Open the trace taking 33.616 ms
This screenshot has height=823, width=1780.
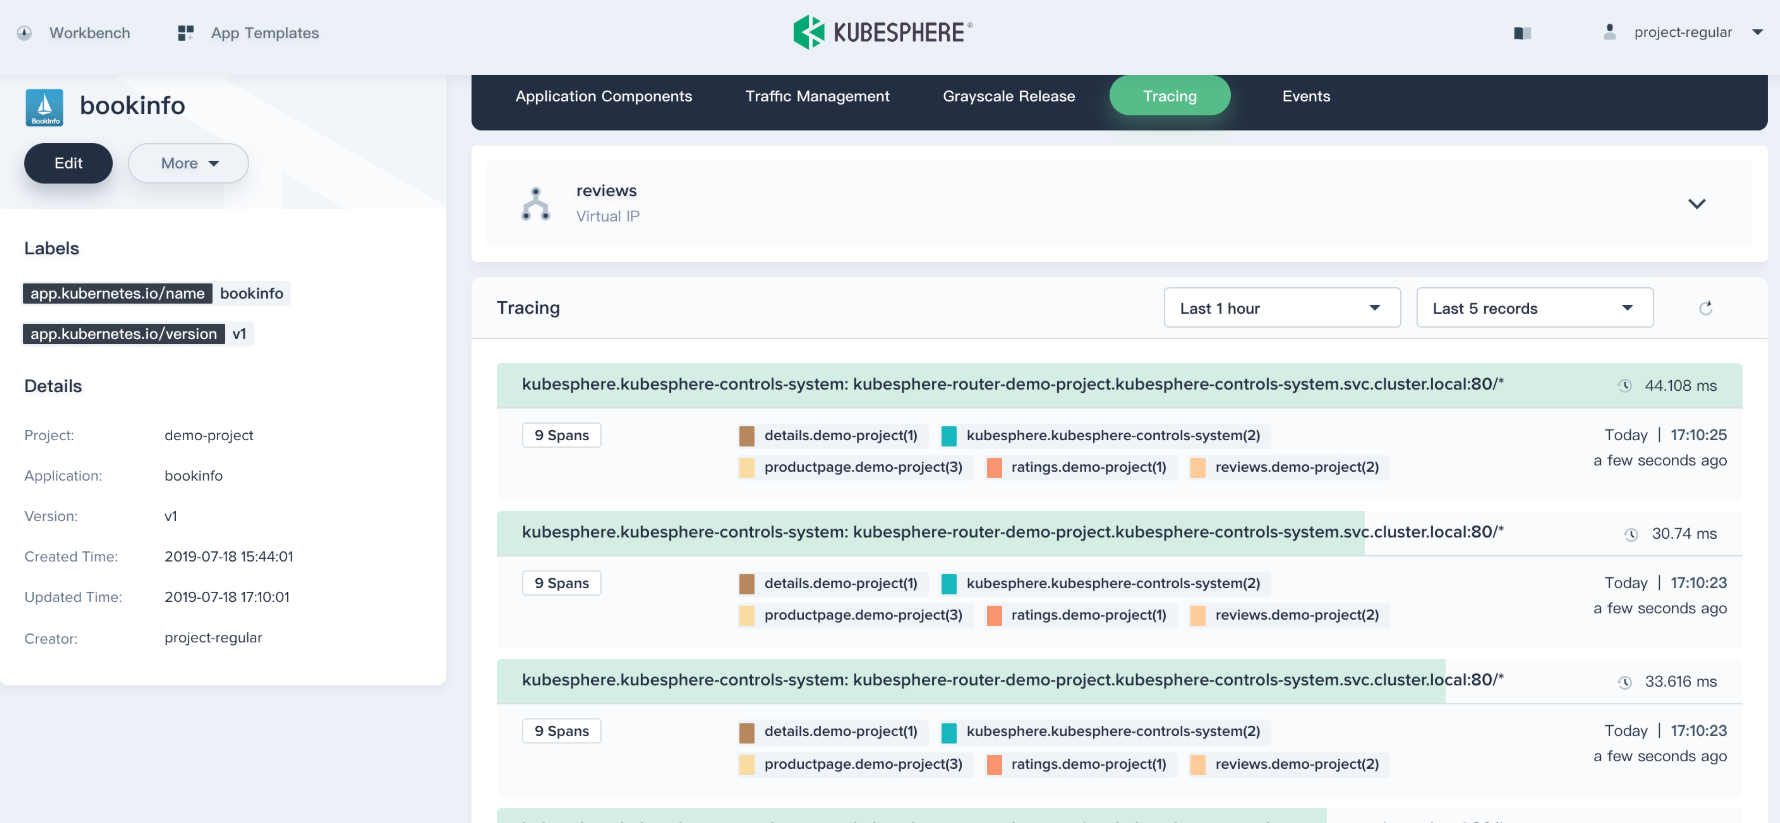pyautogui.click(x=1119, y=681)
